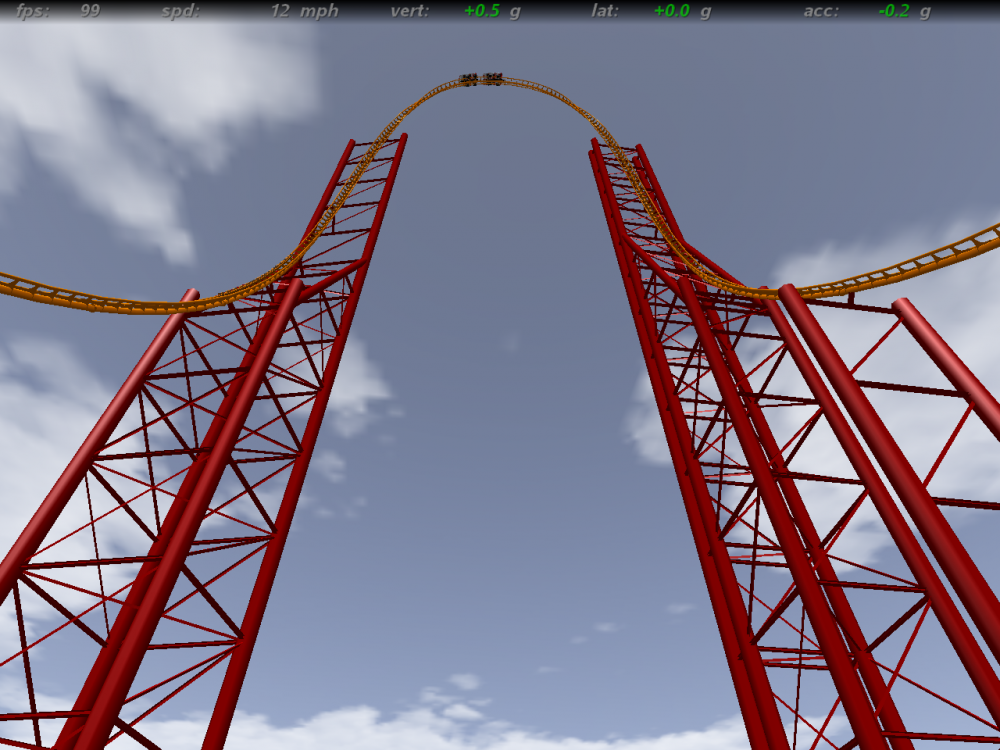Screen dimensions: 1000x750
Task: Click the -0.2 g acceleration value
Action: [904, 11]
